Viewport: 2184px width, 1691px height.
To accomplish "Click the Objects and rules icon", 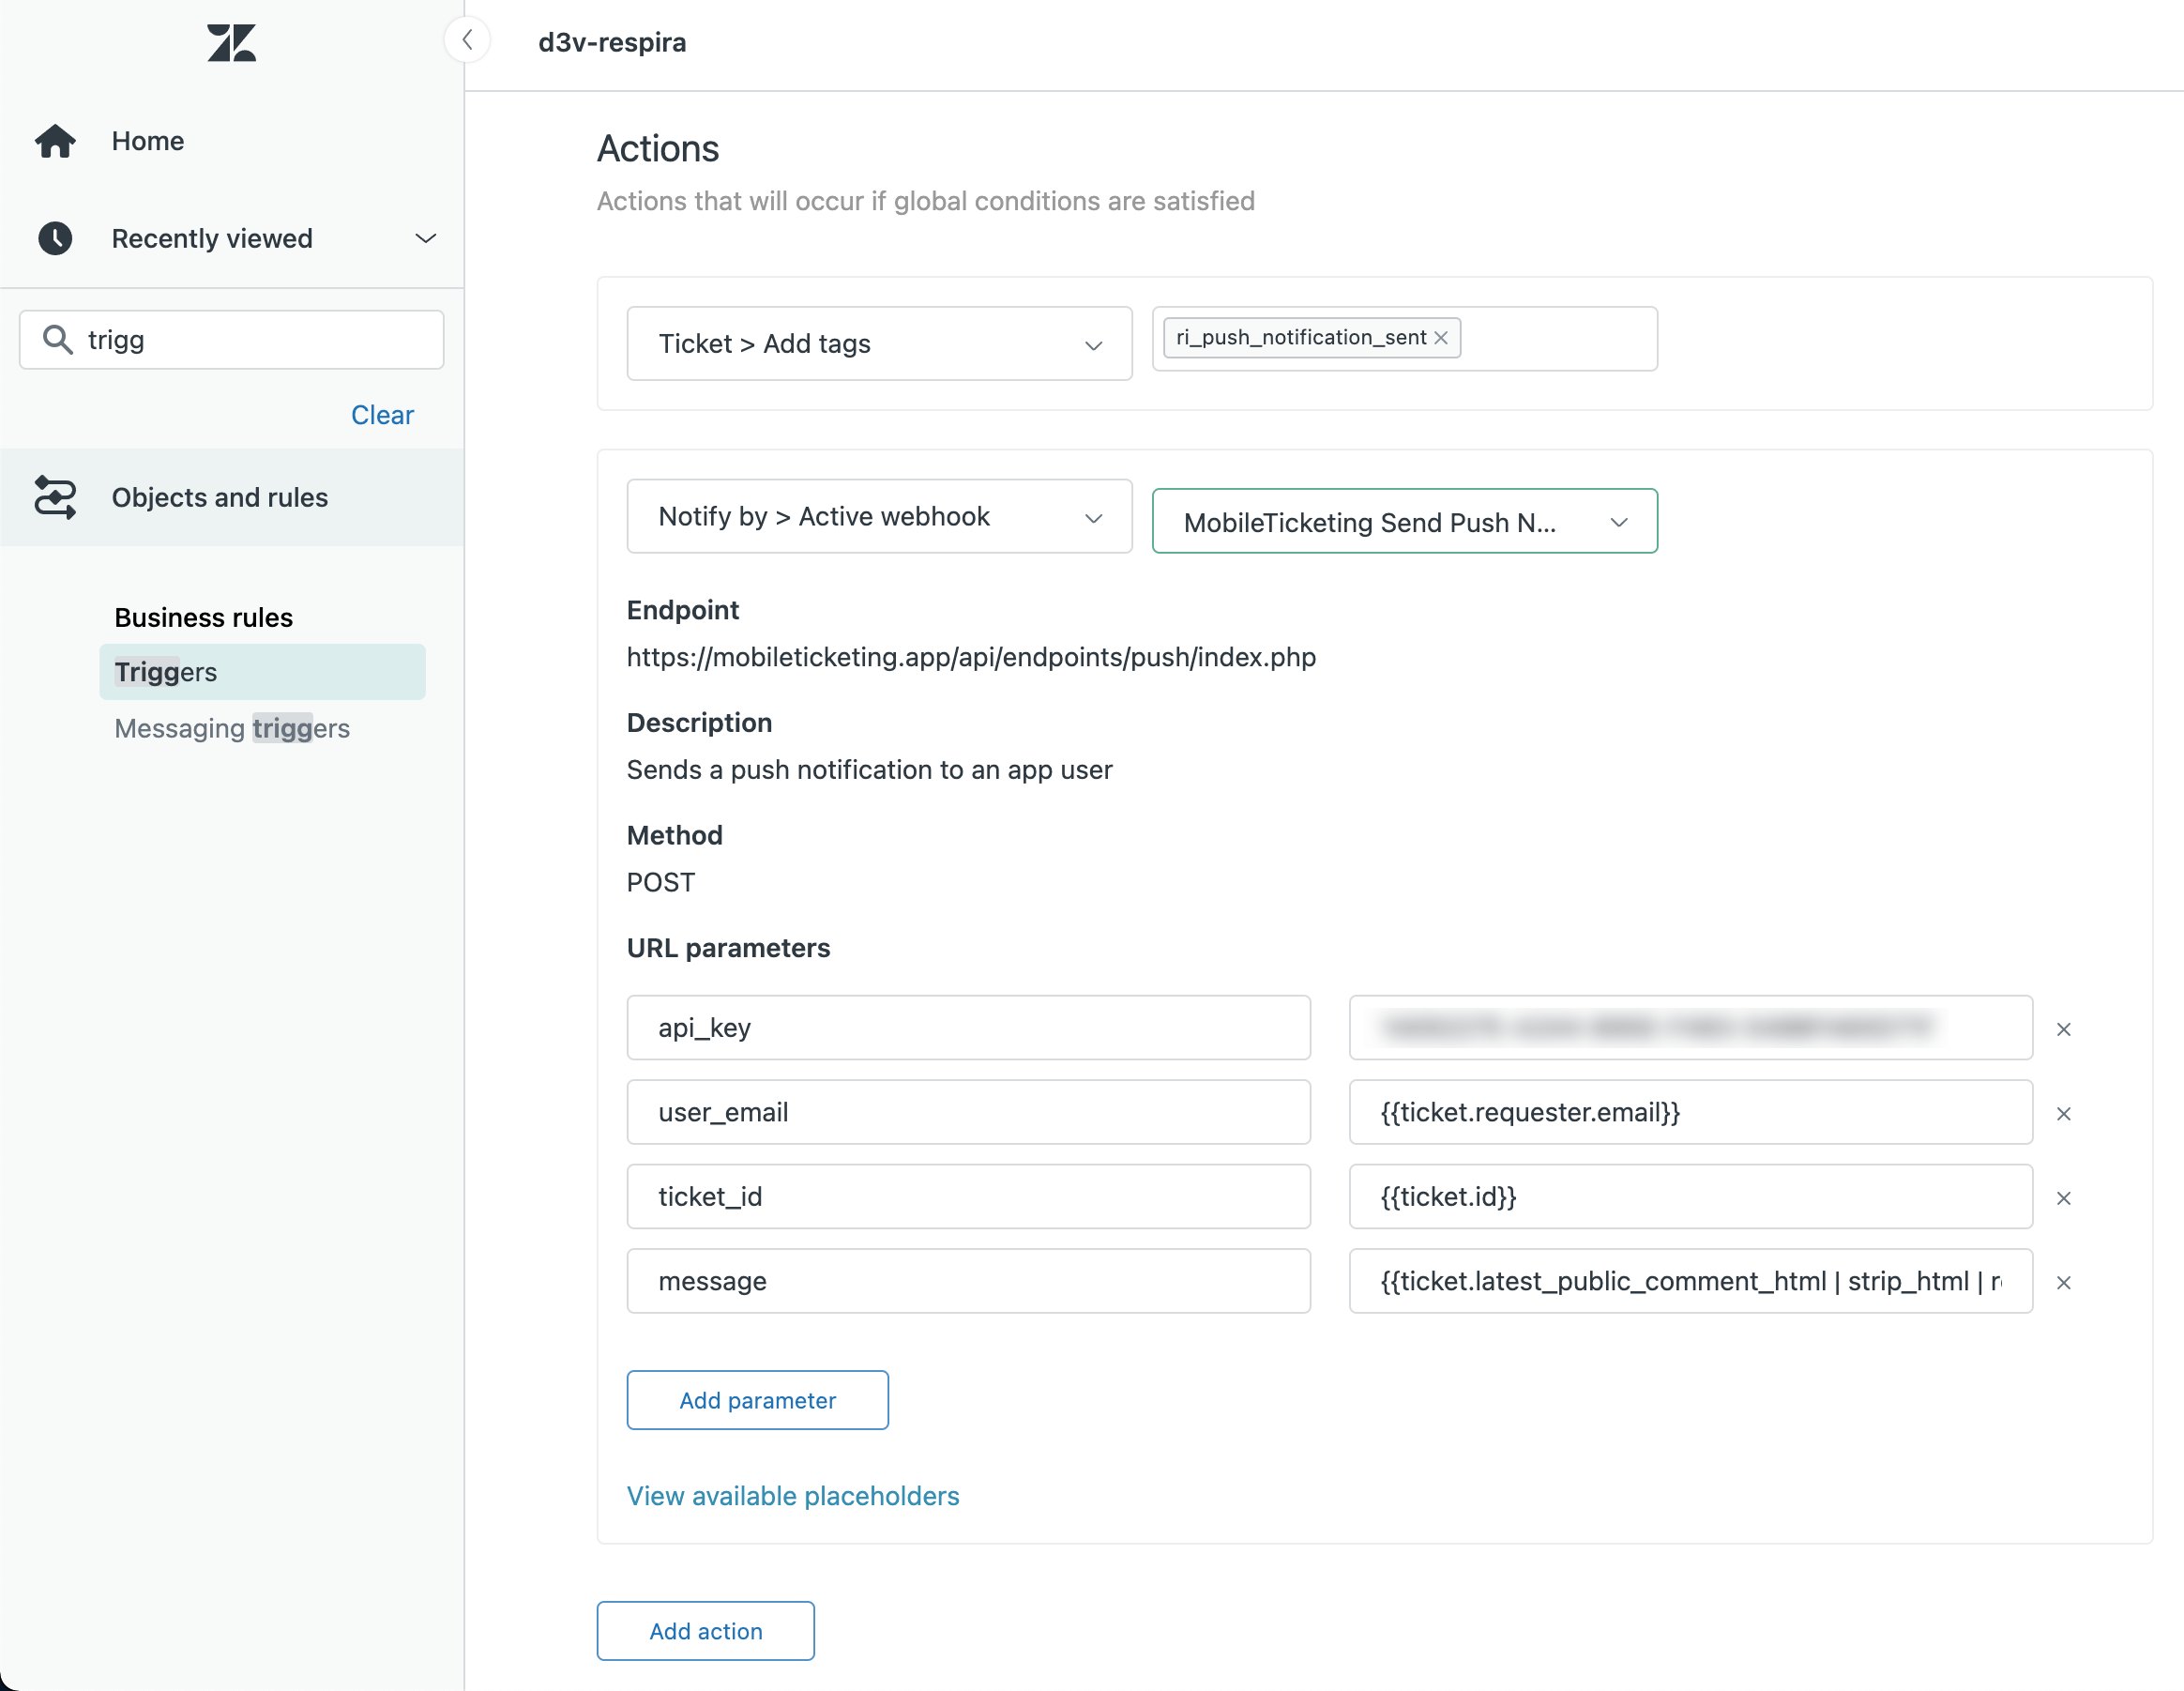I will (x=55, y=497).
